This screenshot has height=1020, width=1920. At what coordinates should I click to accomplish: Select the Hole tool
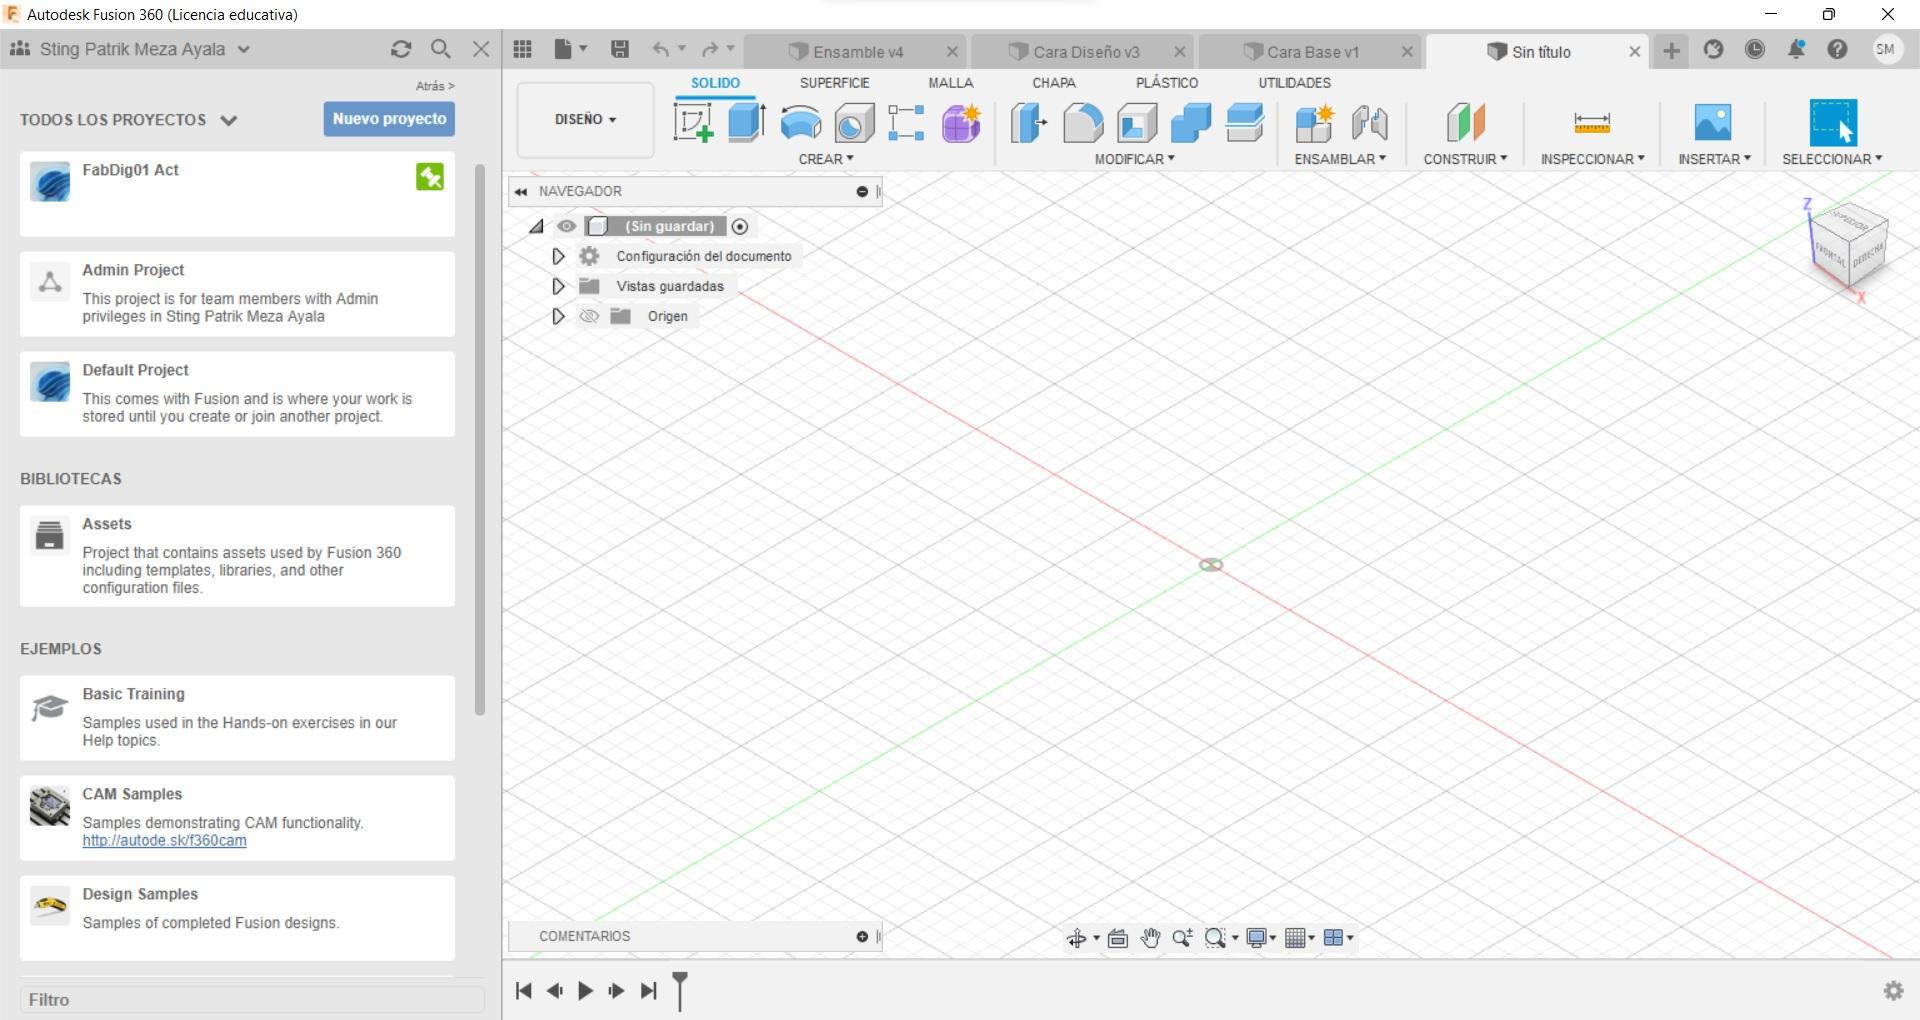coord(853,123)
